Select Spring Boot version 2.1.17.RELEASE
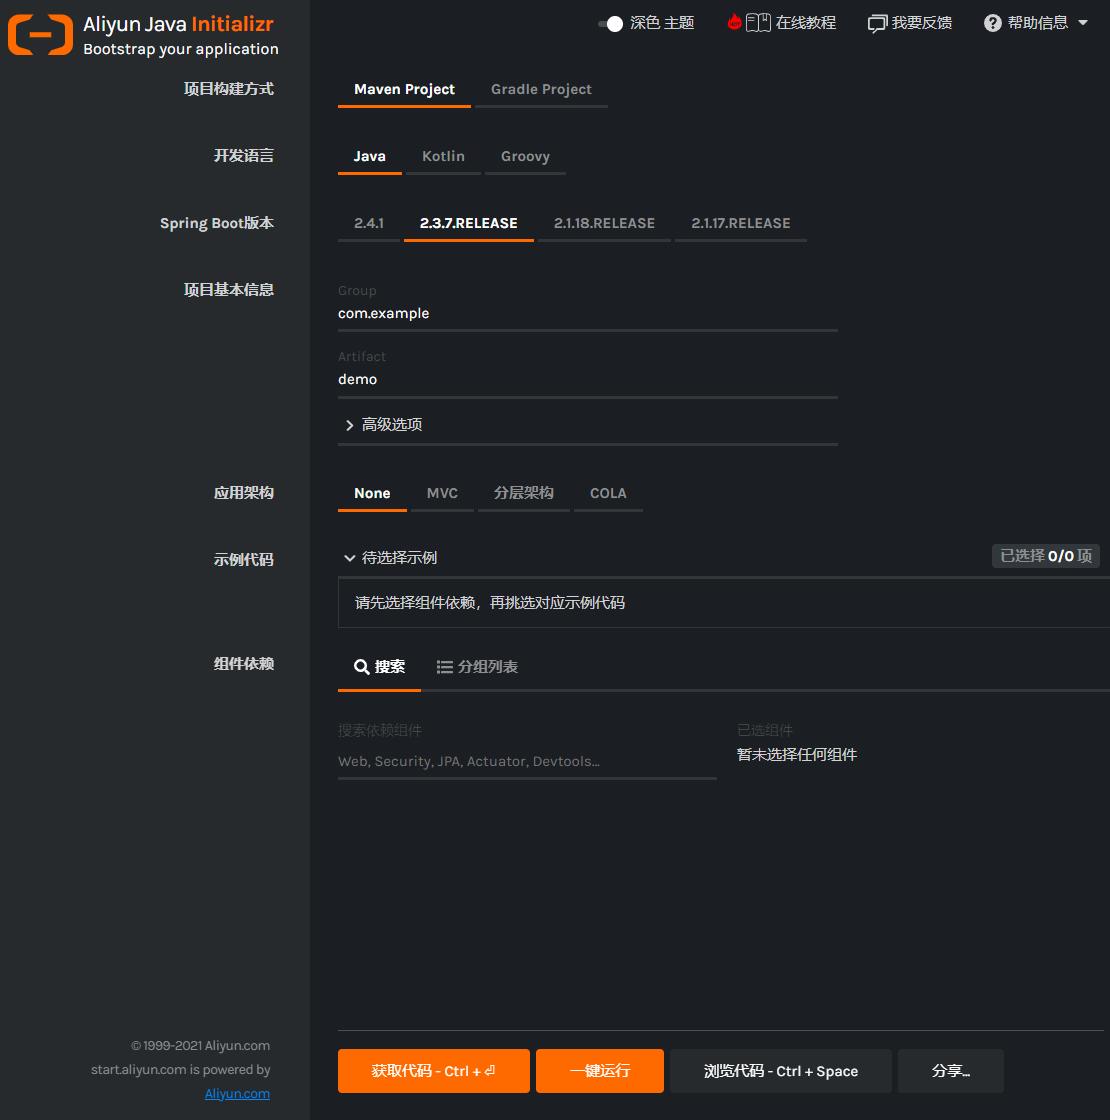The width and height of the screenshot is (1110, 1120). click(741, 224)
